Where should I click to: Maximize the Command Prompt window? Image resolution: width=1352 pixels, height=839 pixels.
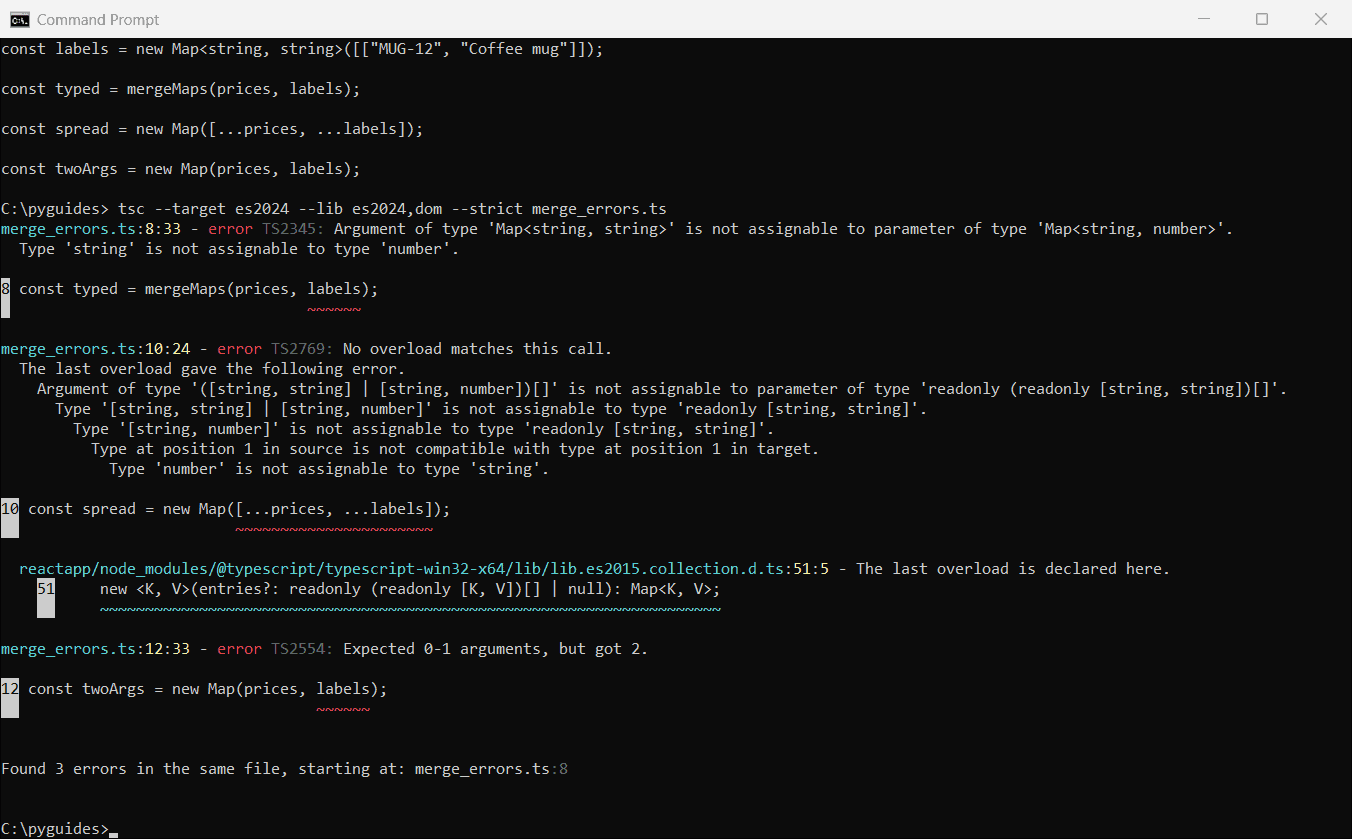pyautogui.click(x=1262, y=19)
